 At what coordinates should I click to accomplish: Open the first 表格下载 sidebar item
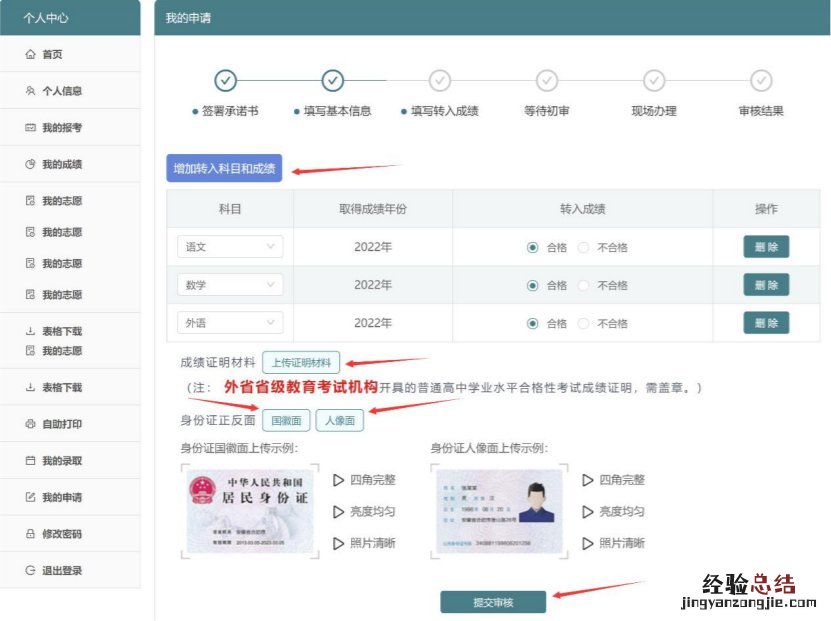pos(62,331)
